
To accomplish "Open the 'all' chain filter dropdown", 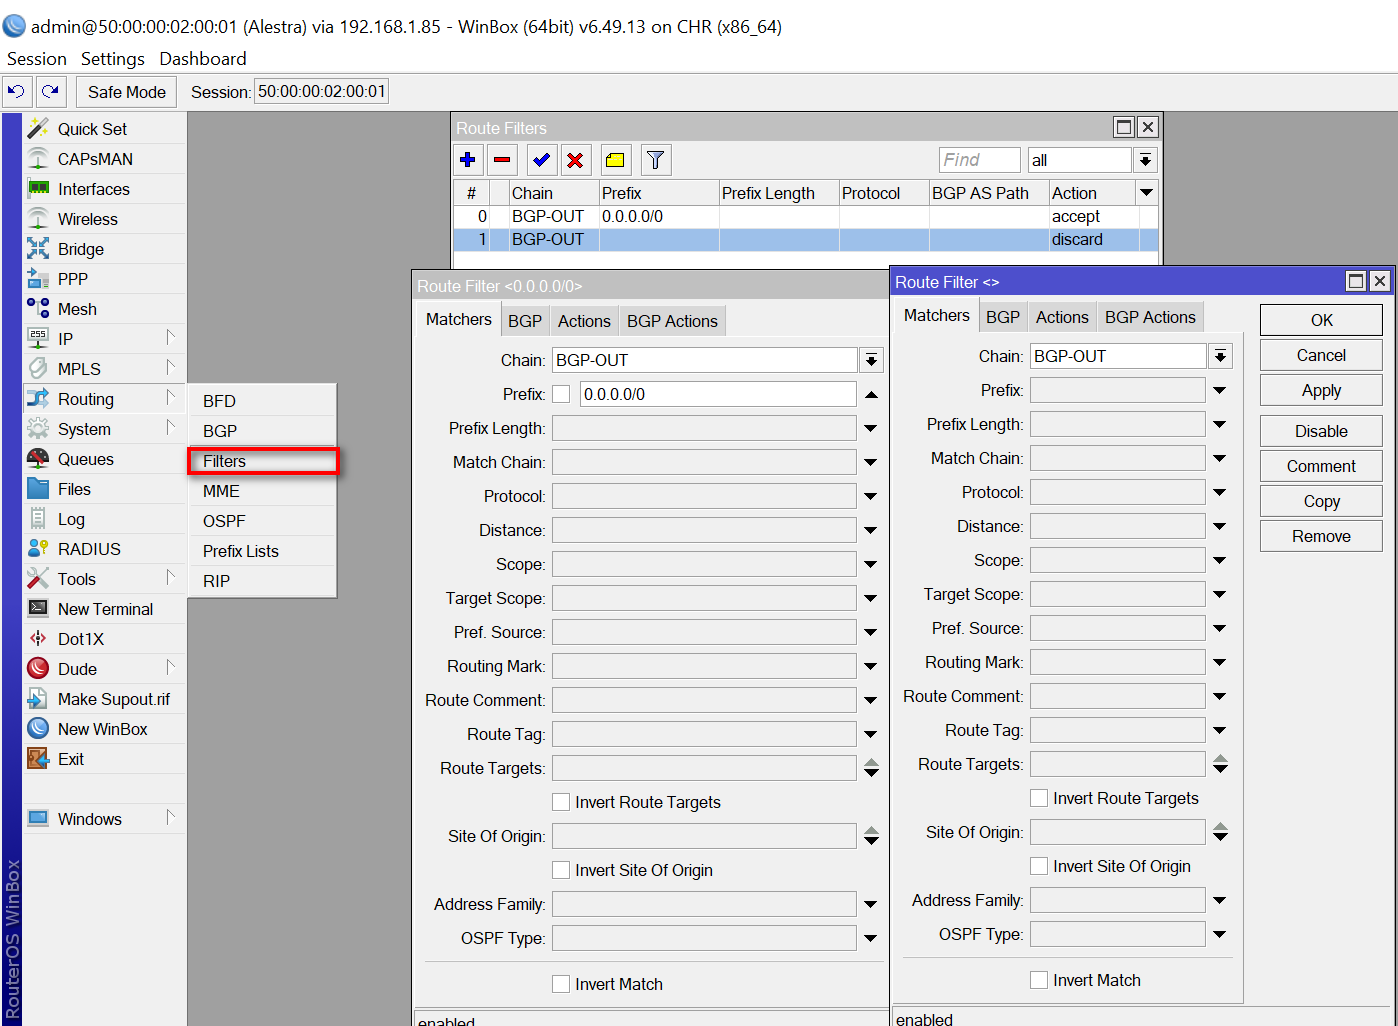I will coord(1145,160).
